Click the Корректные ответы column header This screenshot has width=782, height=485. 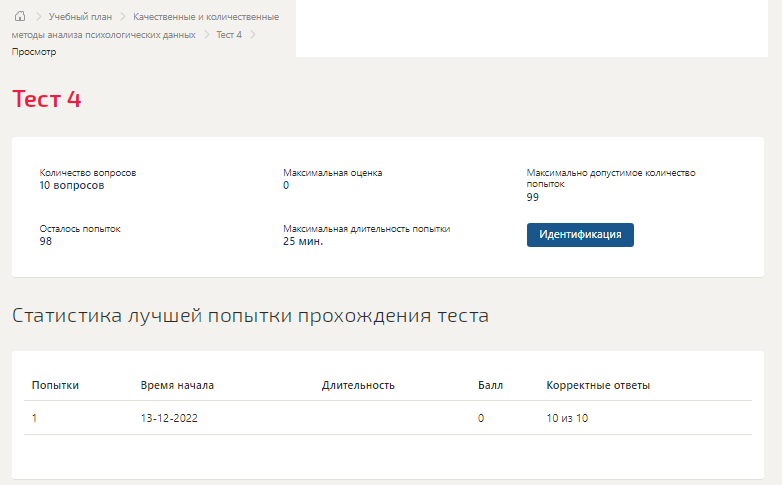click(598, 385)
